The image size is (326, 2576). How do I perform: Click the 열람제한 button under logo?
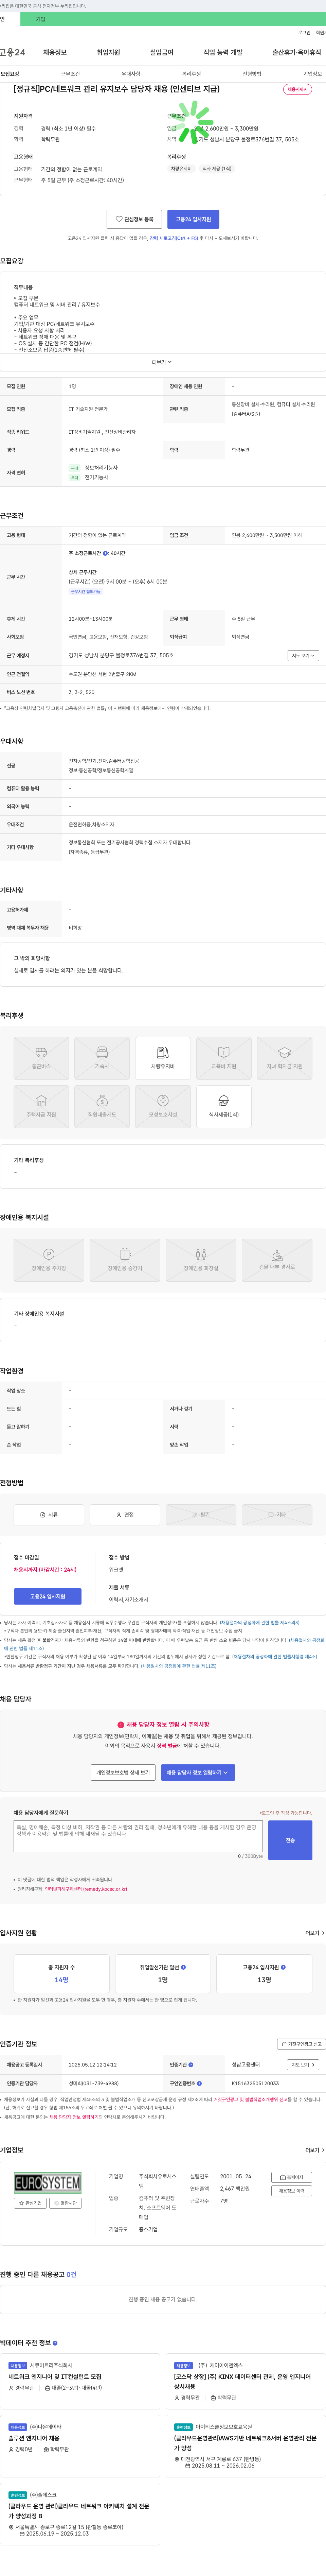(x=66, y=2203)
